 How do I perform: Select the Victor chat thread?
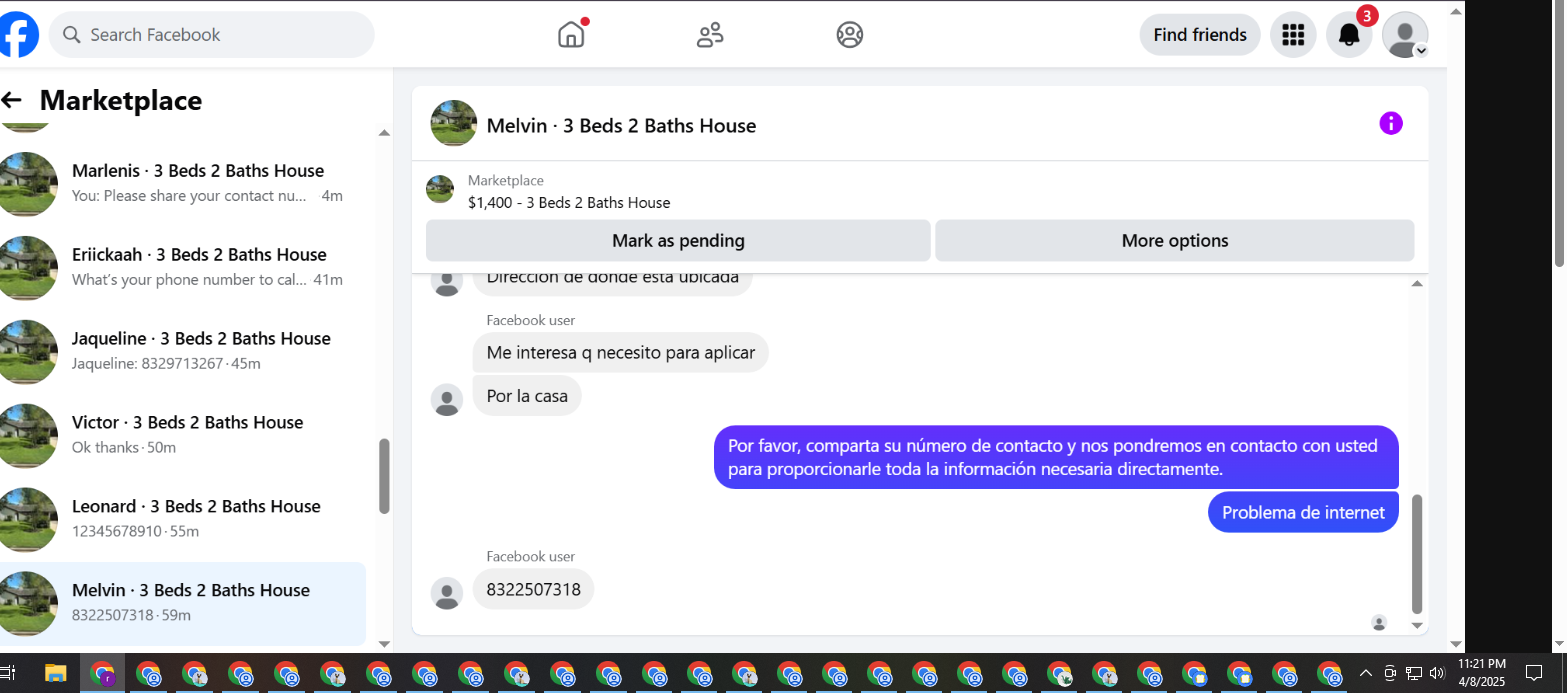(183, 435)
